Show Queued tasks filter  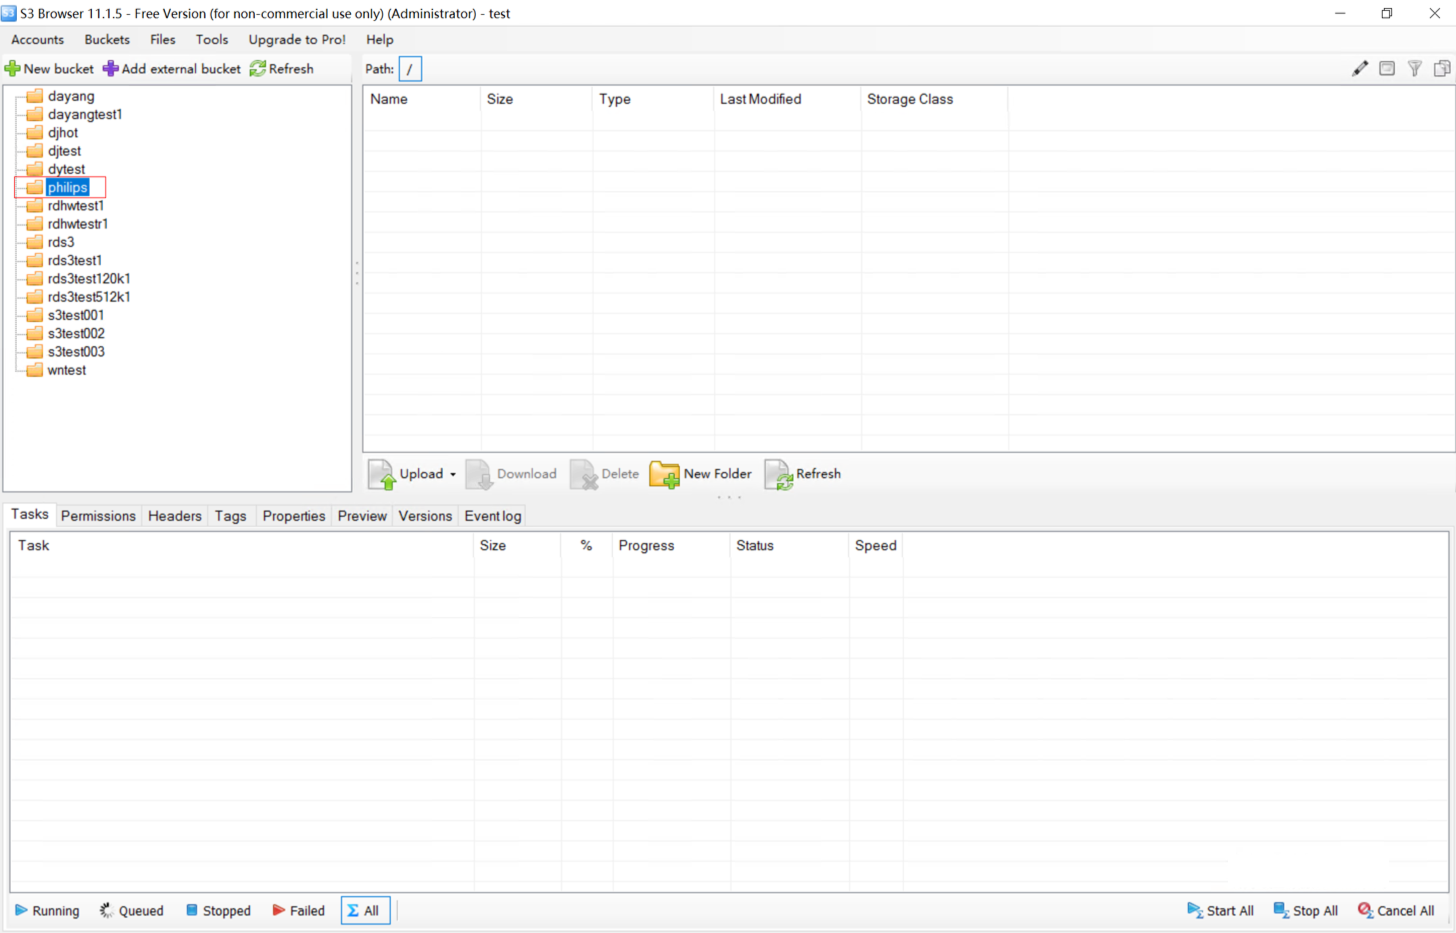[131, 911]
